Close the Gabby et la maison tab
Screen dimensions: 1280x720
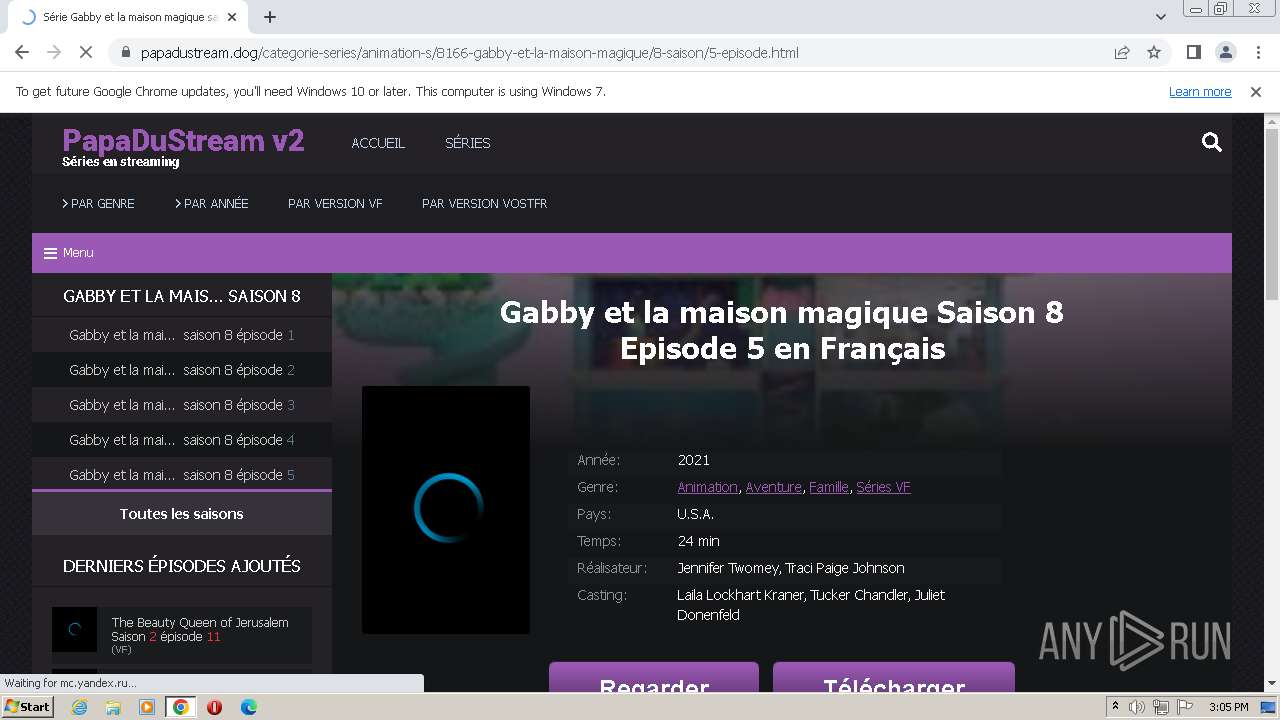[232, 17]
